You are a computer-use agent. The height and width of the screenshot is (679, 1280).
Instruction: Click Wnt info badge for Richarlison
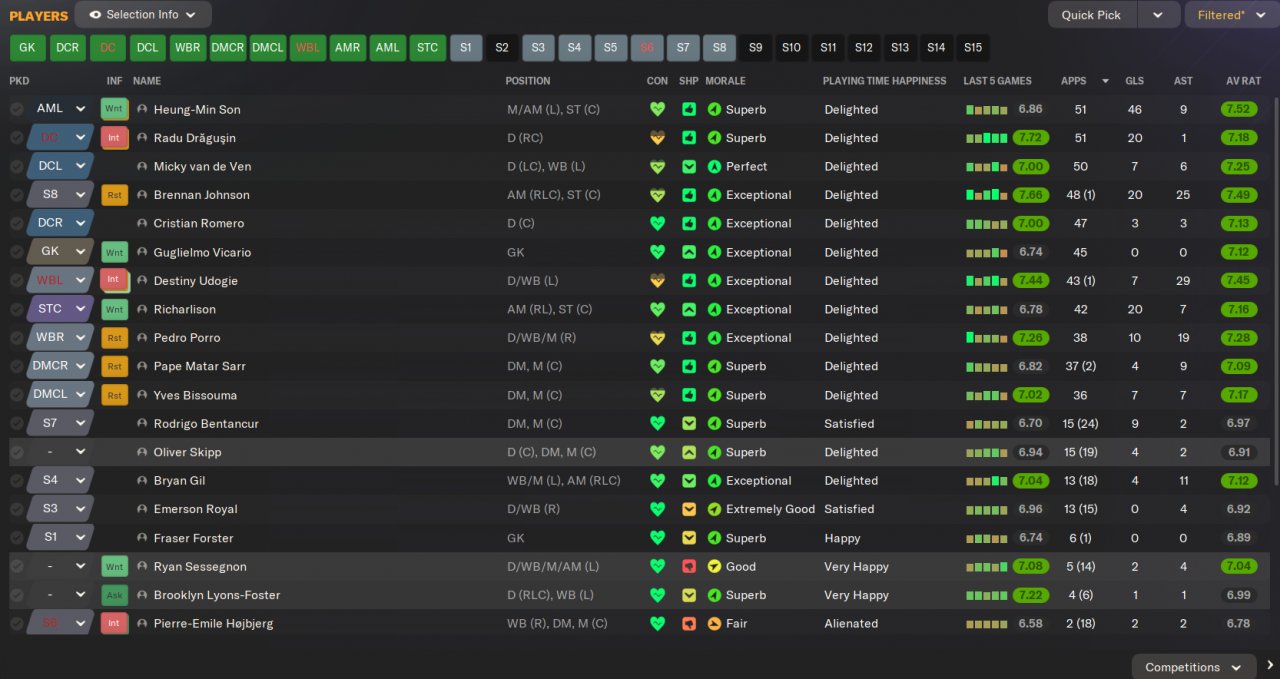[x=114, y=309]
